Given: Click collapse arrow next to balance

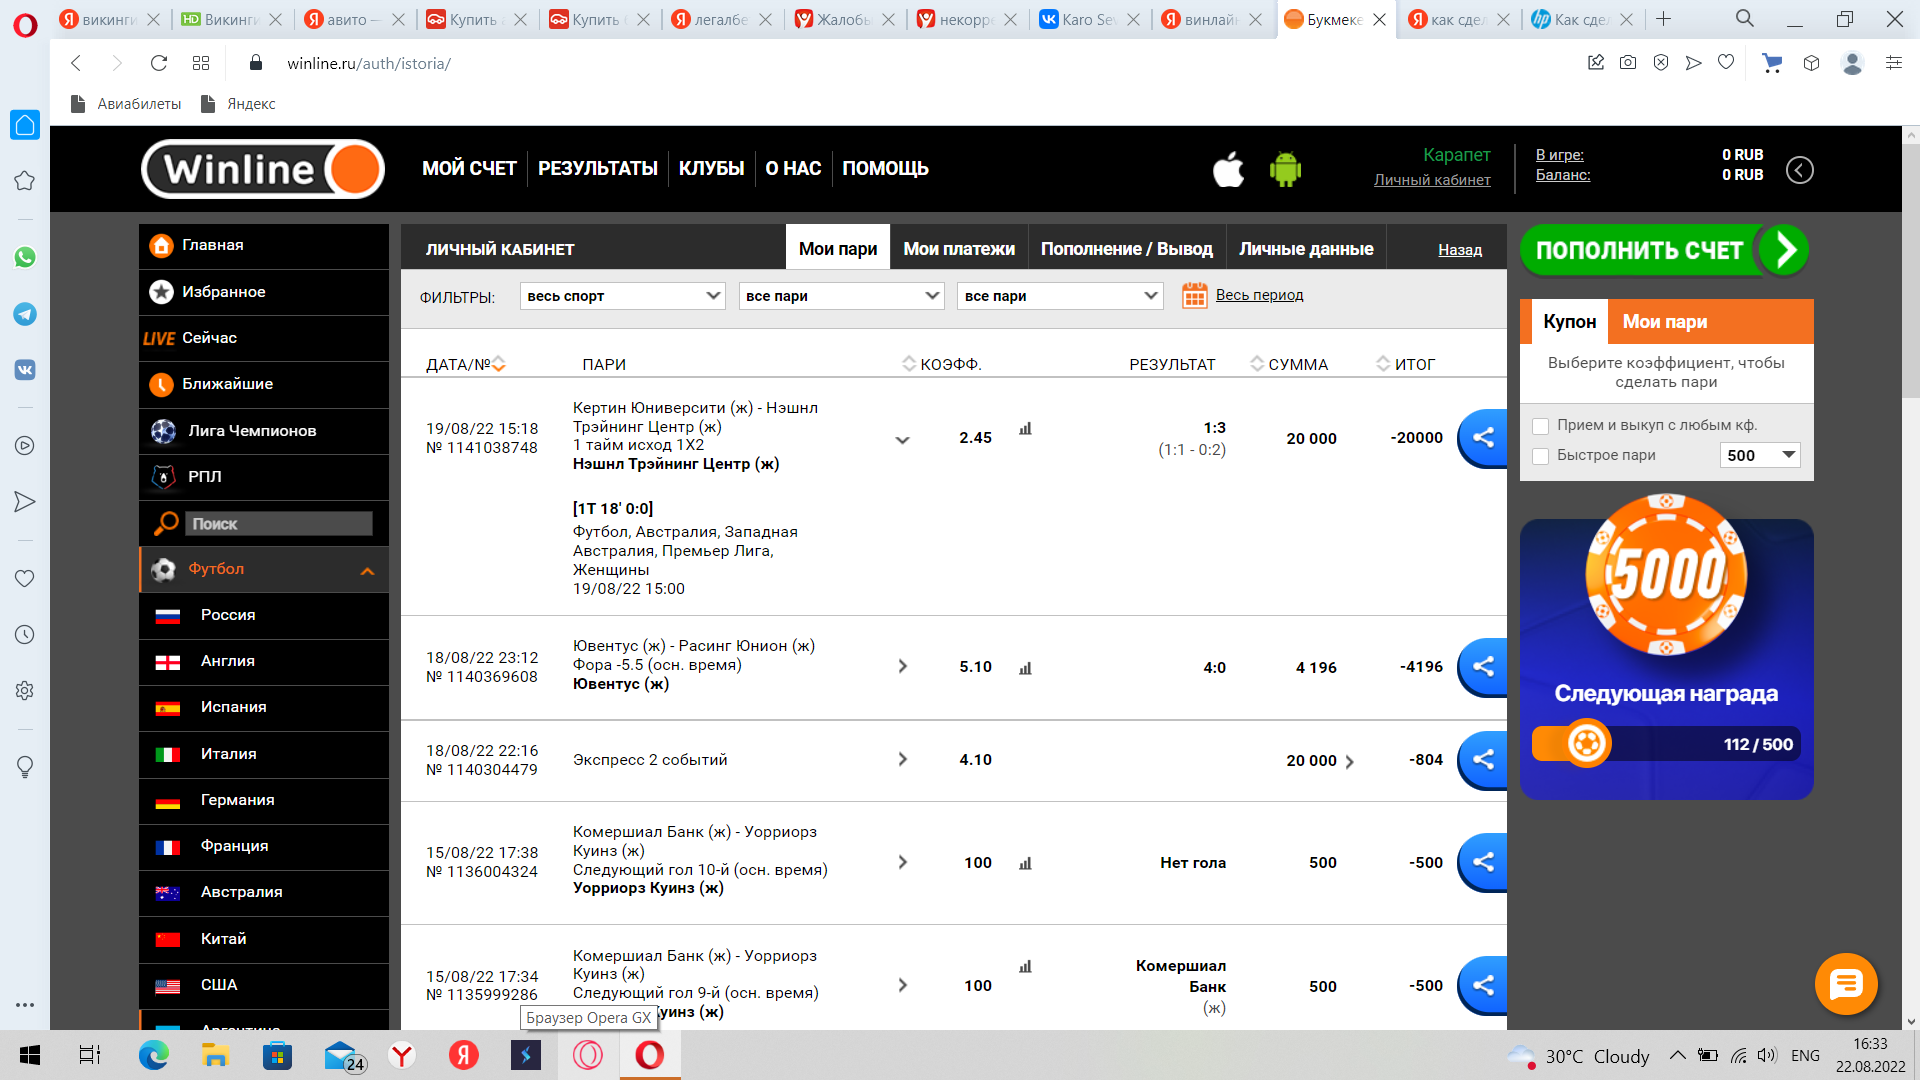Looking at the screenshot, I should [1799, 170].
